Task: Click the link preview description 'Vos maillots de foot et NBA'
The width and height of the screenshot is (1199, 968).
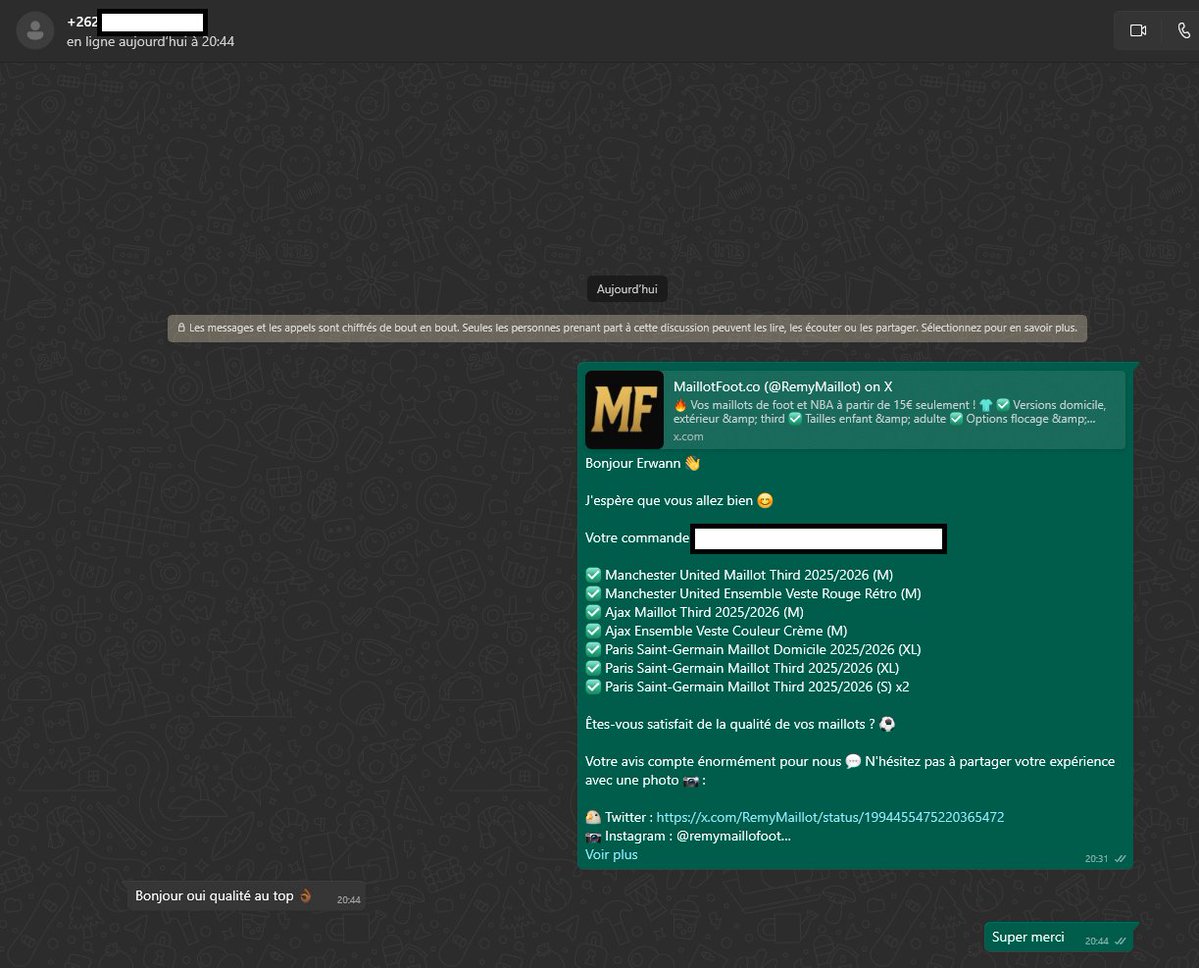Action: [889, 412]
